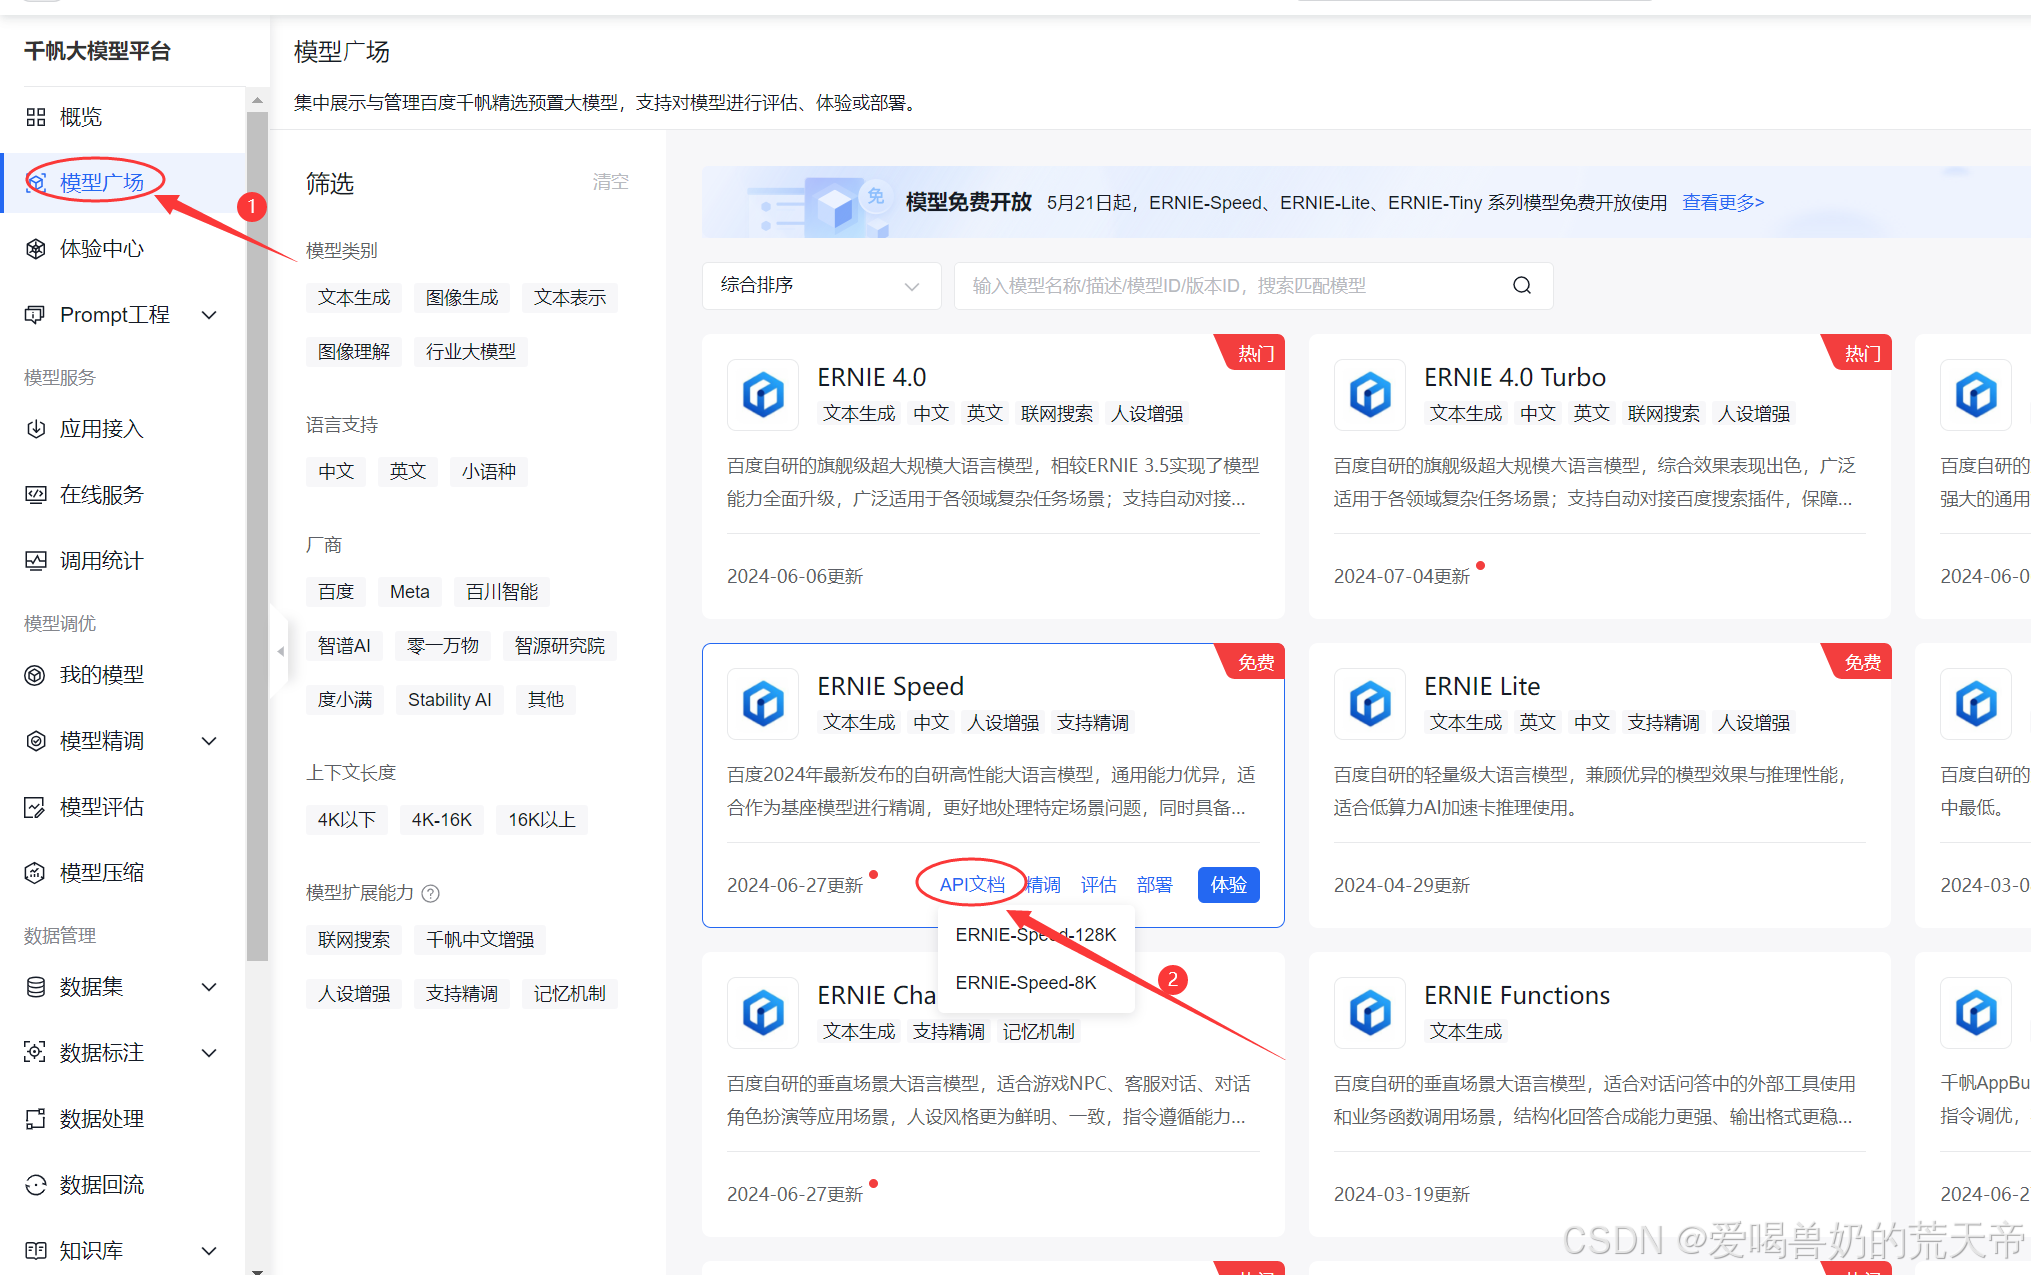Image resolution: width=2031 pixels, height=1275 pixels.
Task: Click the 数据处理 sidebar icon
Action: coord(36,1119)
